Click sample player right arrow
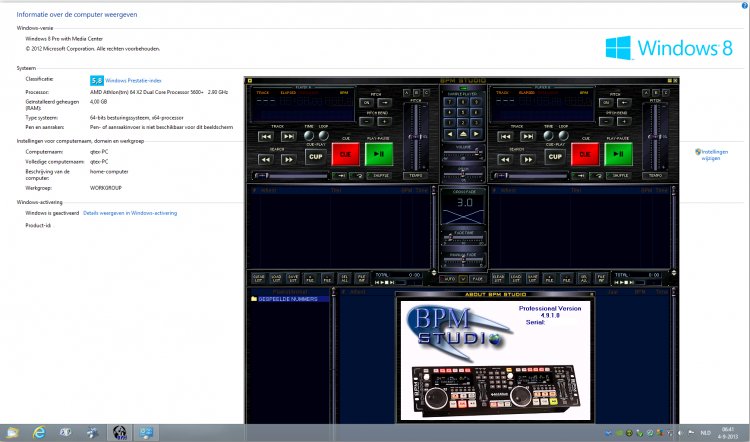This screenshot has width=750, height=442. point(475,134)
